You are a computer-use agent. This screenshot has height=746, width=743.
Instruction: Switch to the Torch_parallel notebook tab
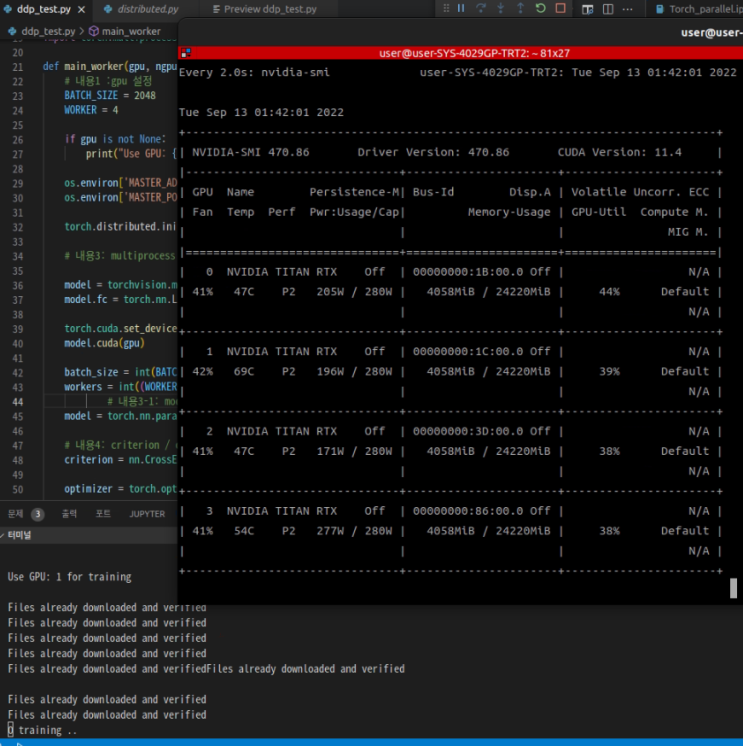[x=699, y=9]
